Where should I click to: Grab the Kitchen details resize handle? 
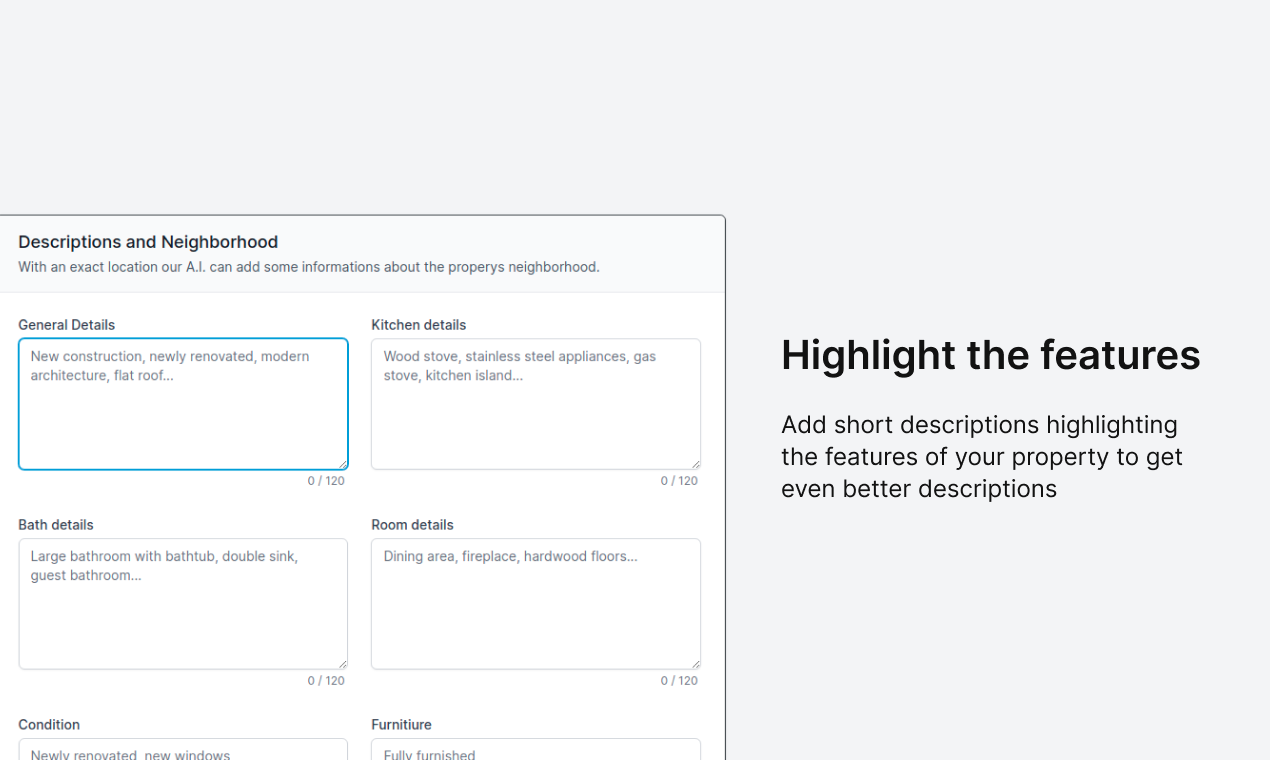(695, 463)
